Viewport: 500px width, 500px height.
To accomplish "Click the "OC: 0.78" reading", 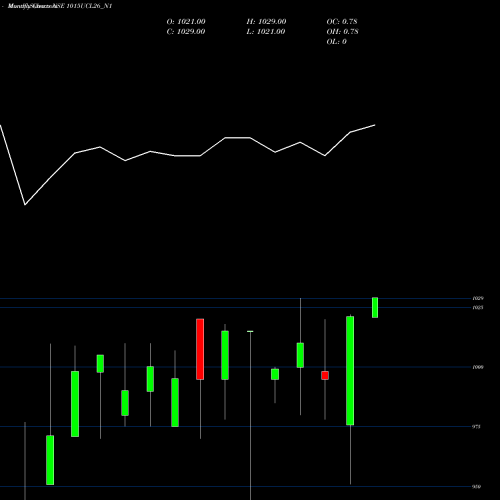I will click(x=342, y=22).
